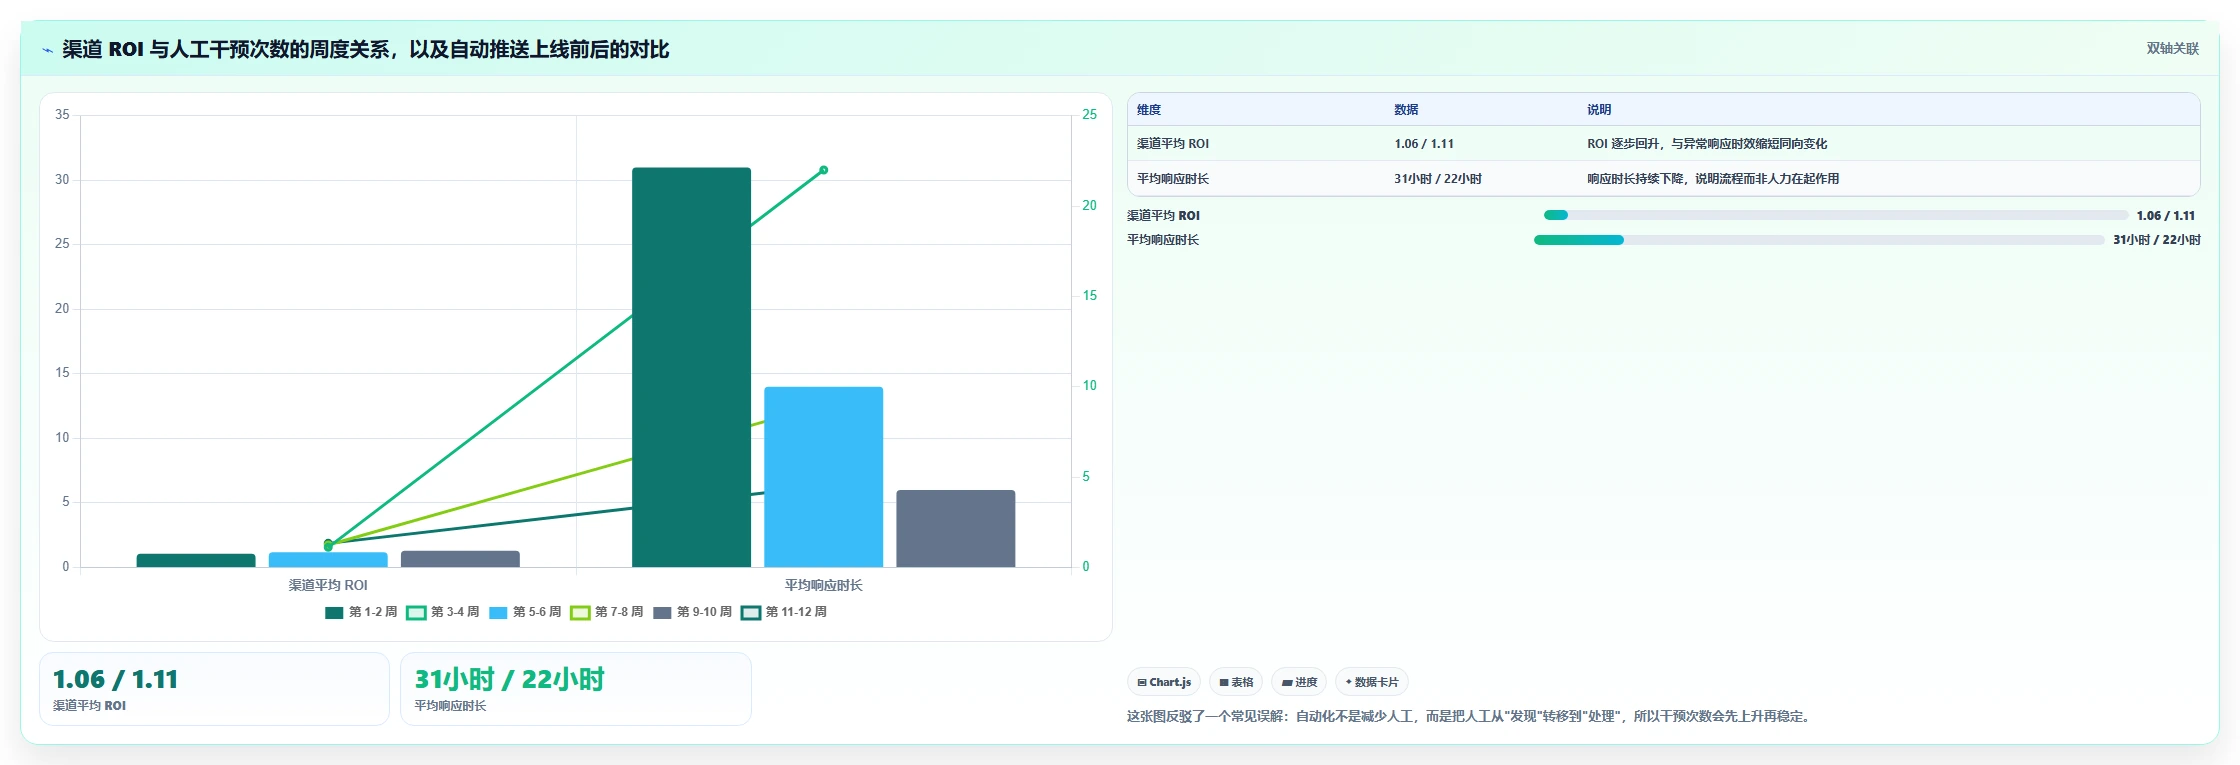Select the 维度 column header
The height and width of the screenshot is (765, 2240).
(1149, 110)
